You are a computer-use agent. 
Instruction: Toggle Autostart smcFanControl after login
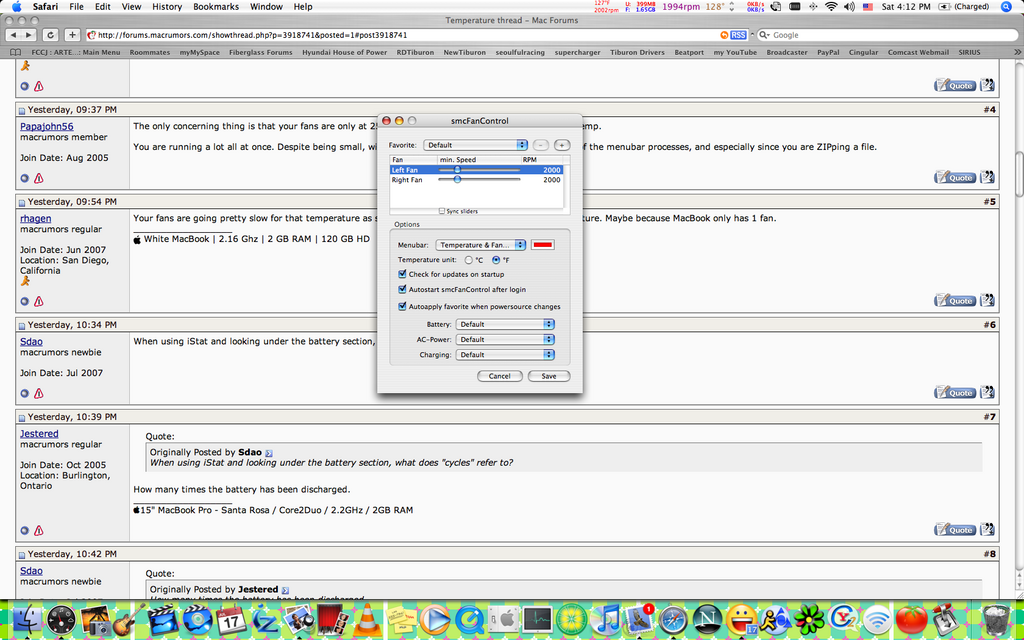point(402,289)
